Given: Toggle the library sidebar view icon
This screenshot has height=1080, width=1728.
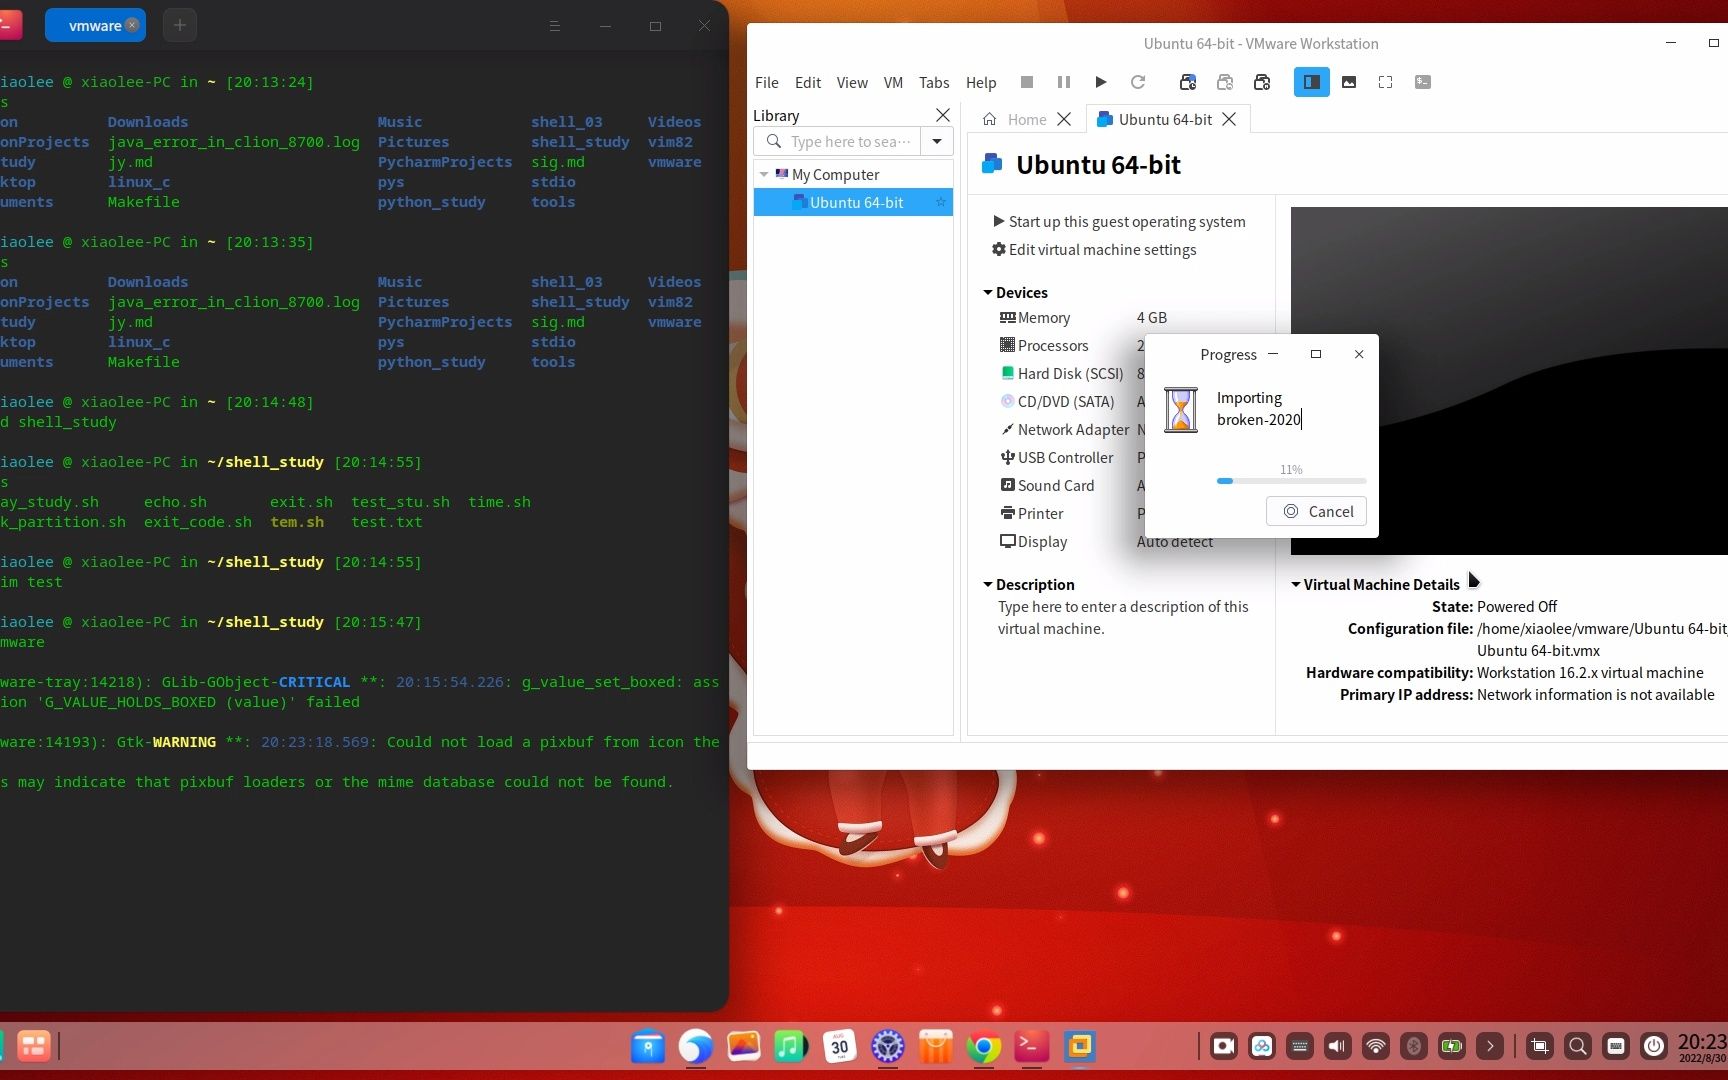Looking at the screenshot, I should [x=1311, y=82].
